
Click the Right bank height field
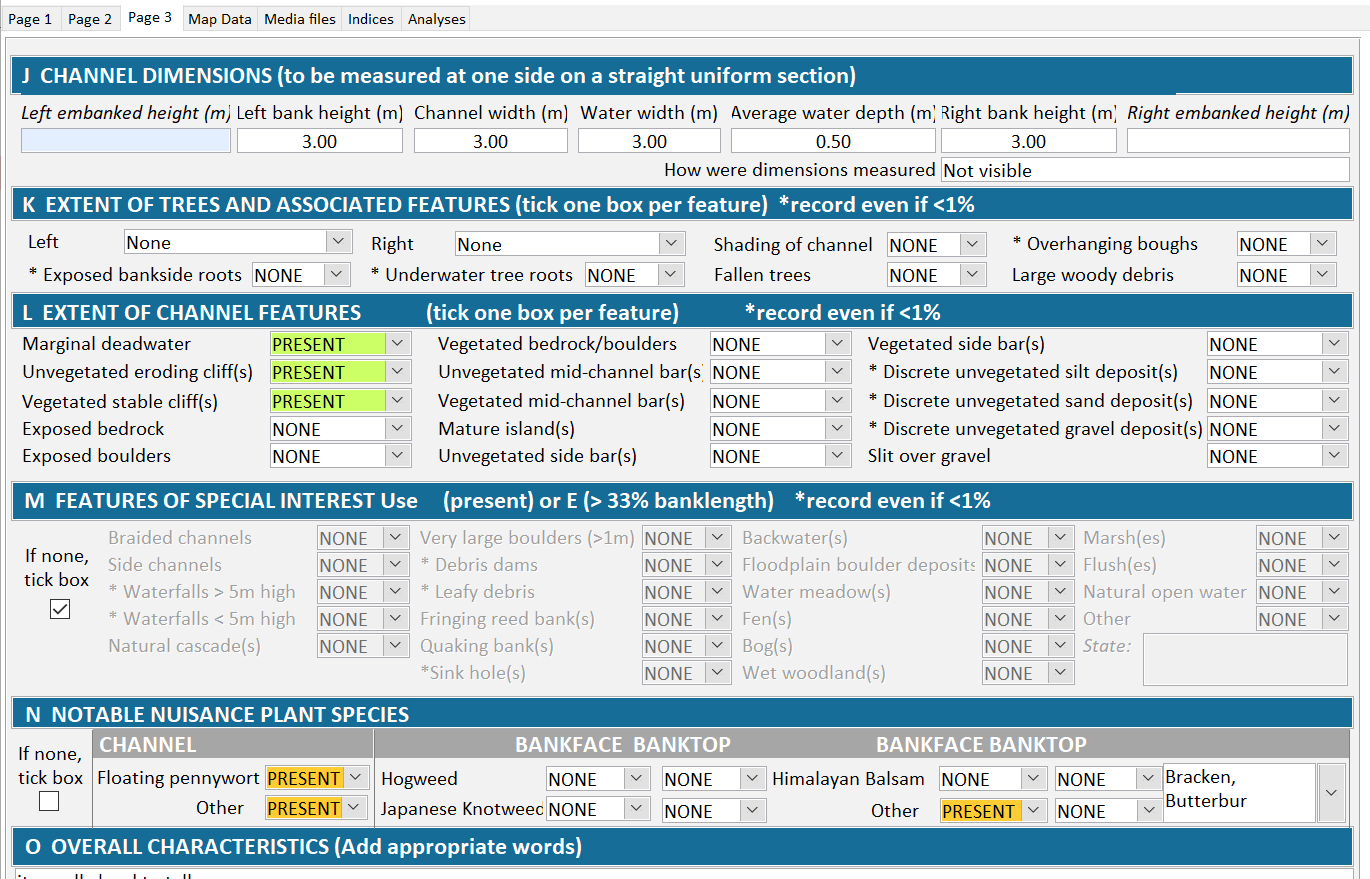[1028, 141]
